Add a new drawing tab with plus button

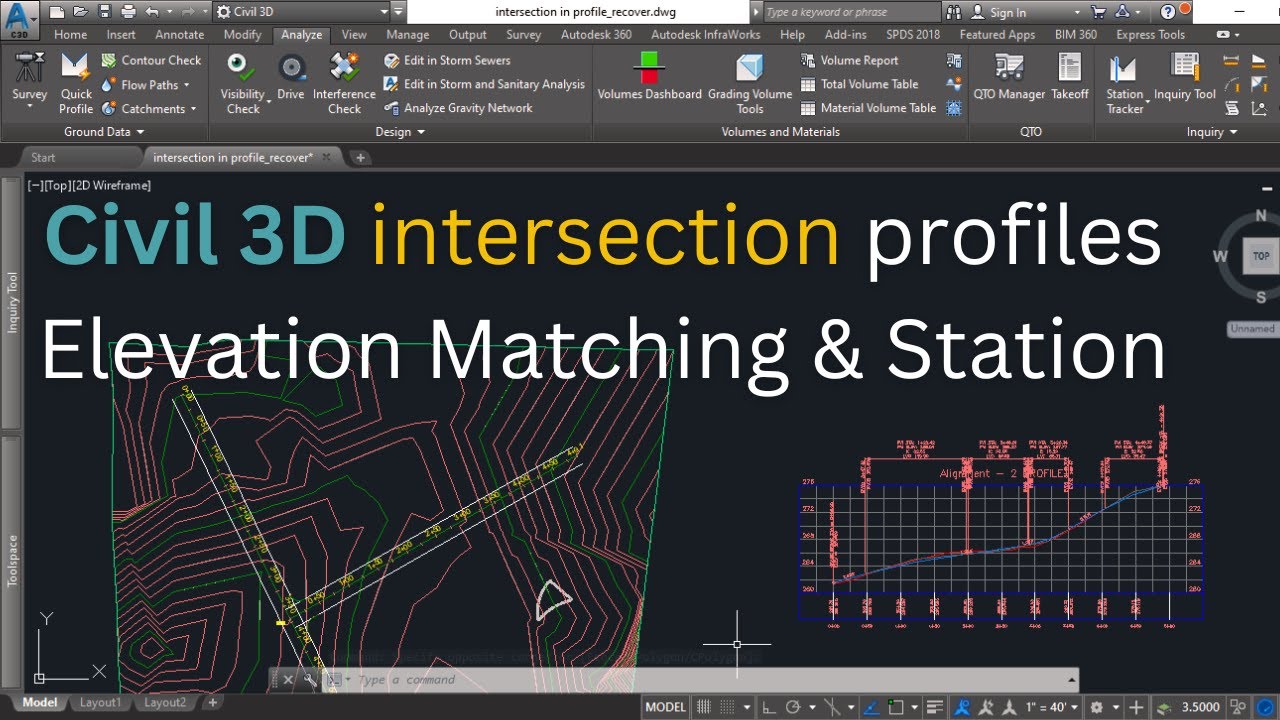click(x=361, y=157)
